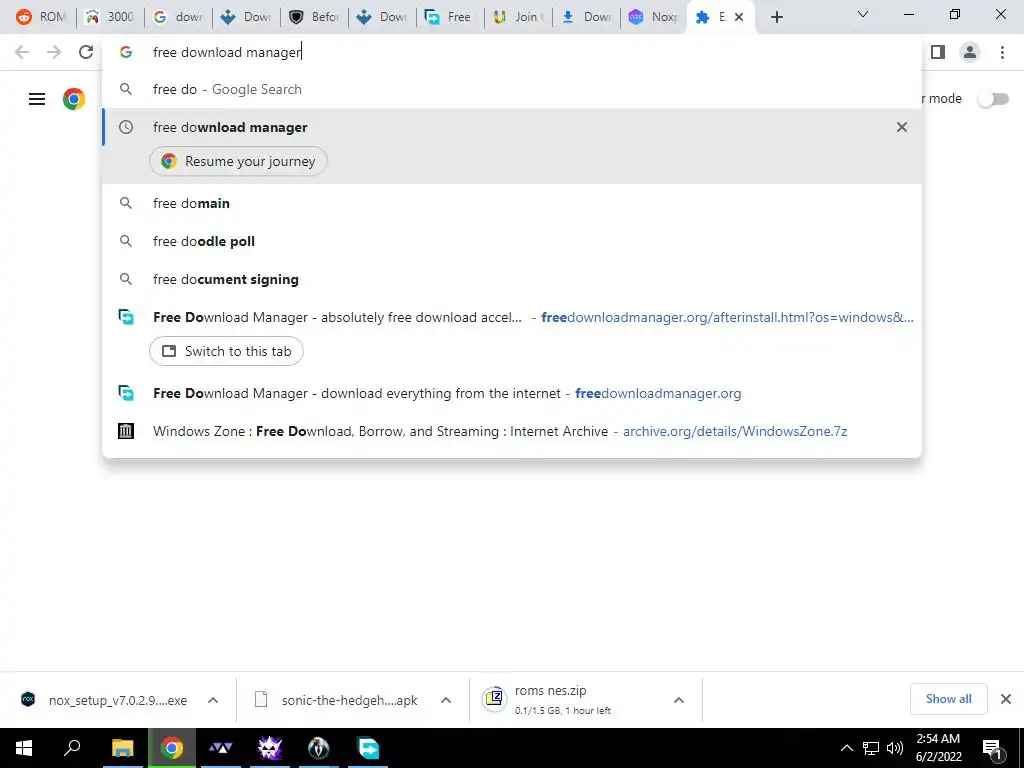1024x768 pixels.
Task: Open the round dark-figure app on taskbar
Action: 318,748
